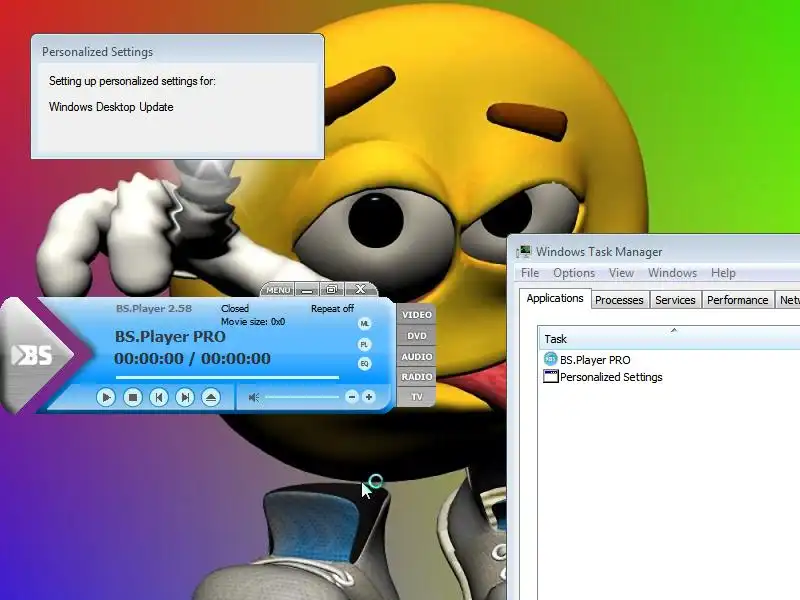Switch to the Processes tab
This screenshot has height=600, width=800.
pos(619,300)
